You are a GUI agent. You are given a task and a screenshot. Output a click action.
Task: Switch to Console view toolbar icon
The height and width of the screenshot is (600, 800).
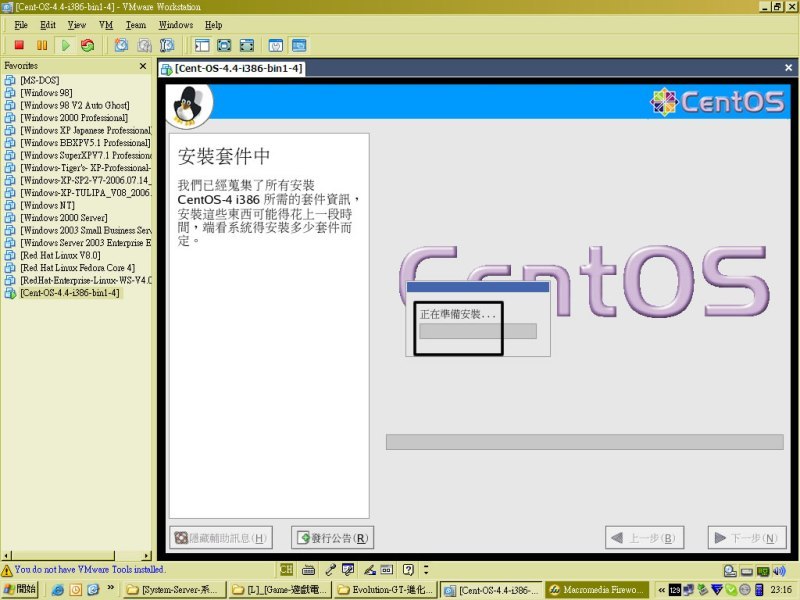299,45
